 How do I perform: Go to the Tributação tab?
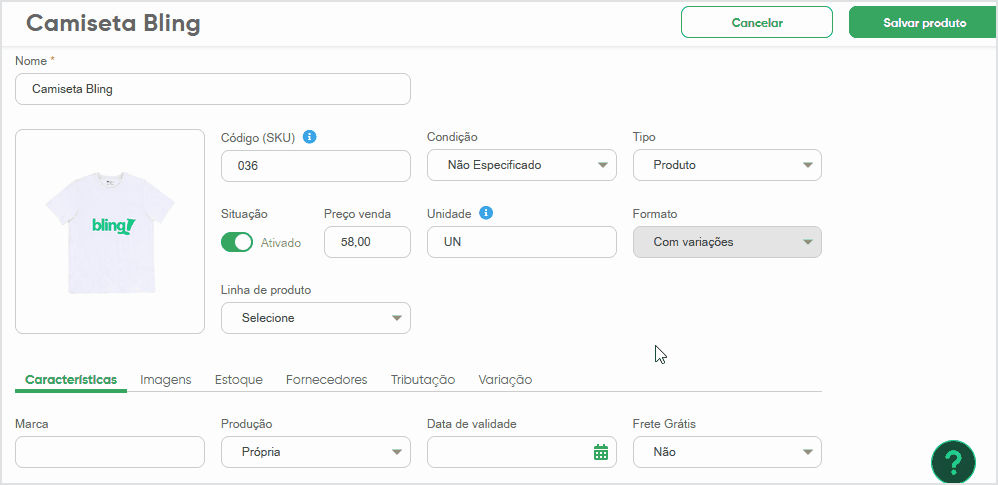(423, 380)
